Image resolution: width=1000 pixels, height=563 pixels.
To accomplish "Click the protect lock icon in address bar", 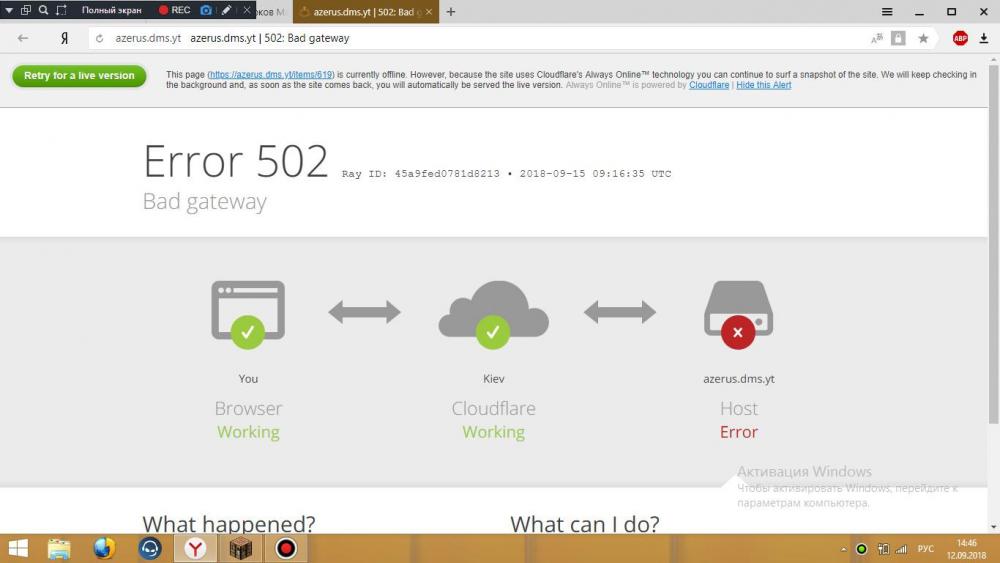I will 898,38.
